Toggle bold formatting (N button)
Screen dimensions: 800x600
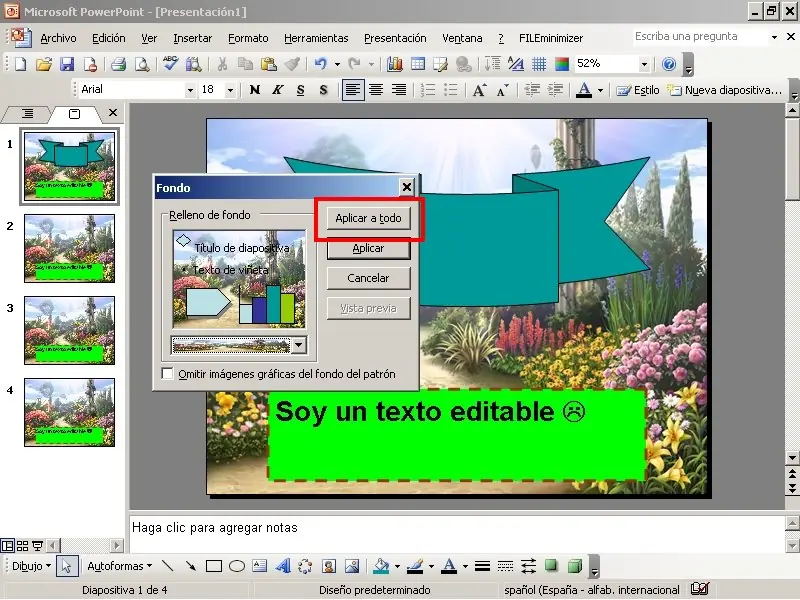(x=255, y=90)
